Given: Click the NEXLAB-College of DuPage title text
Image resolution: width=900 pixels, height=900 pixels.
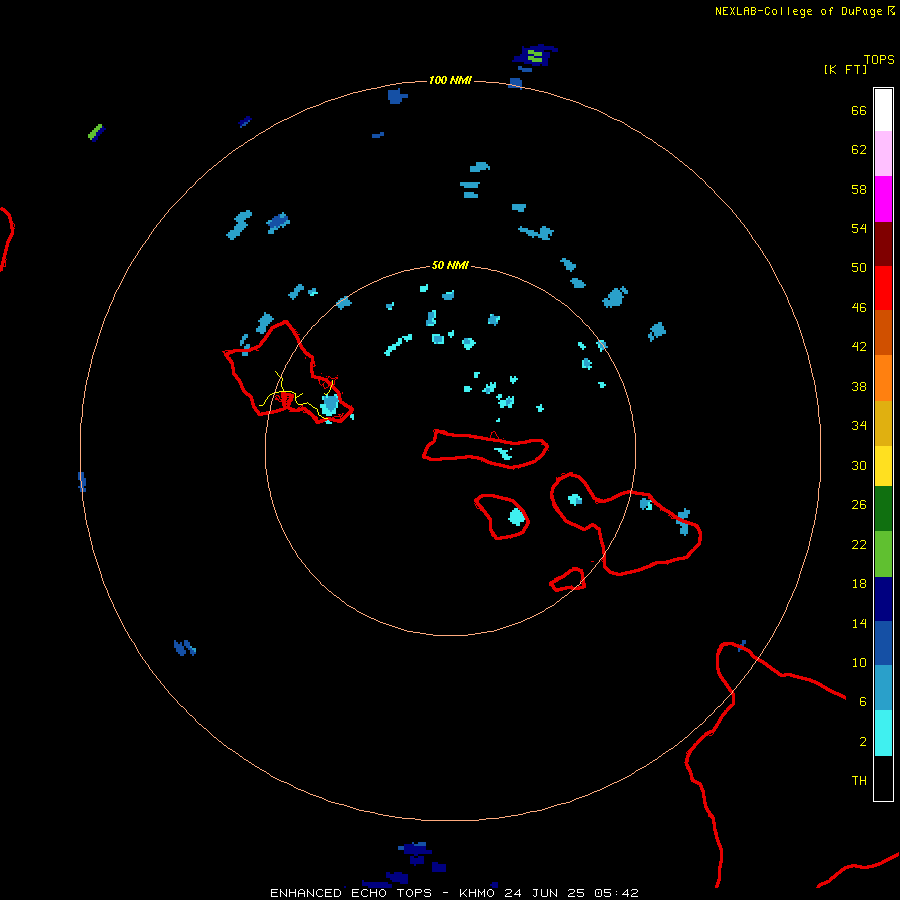Looking at the screenshot, I should (x=798, y=11).
